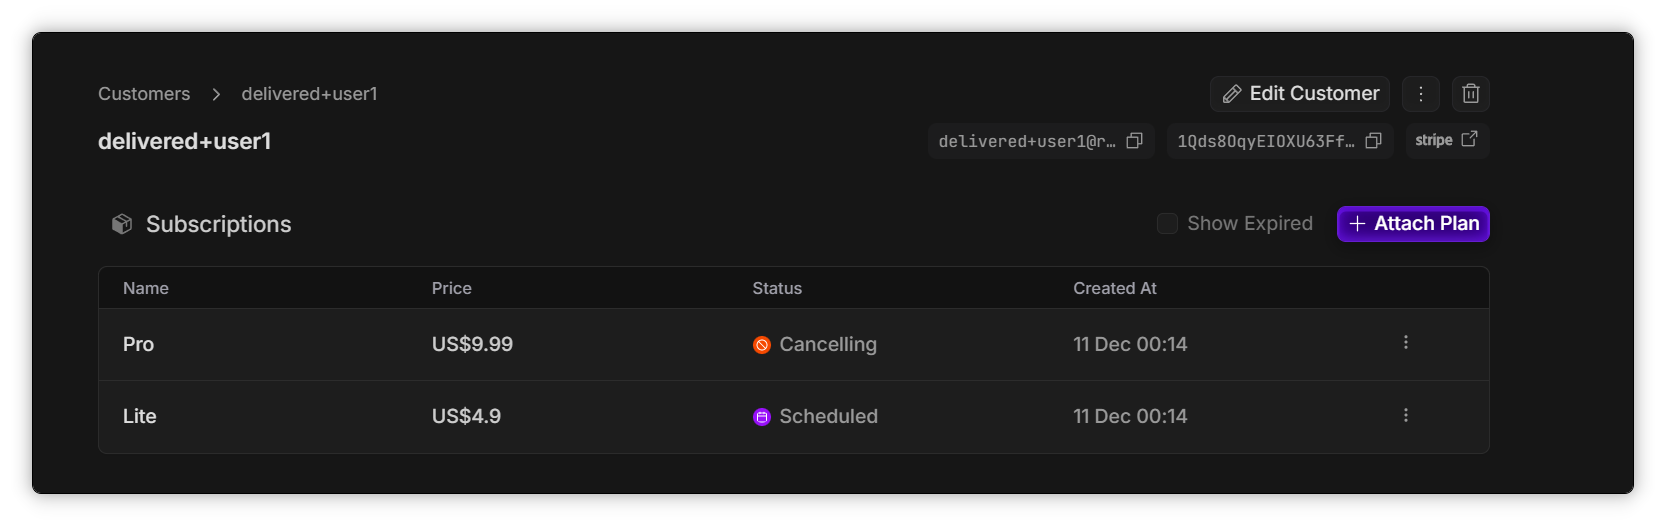Click the Cancelling status icon
1666x526 pixels.
tap(762, 345)
